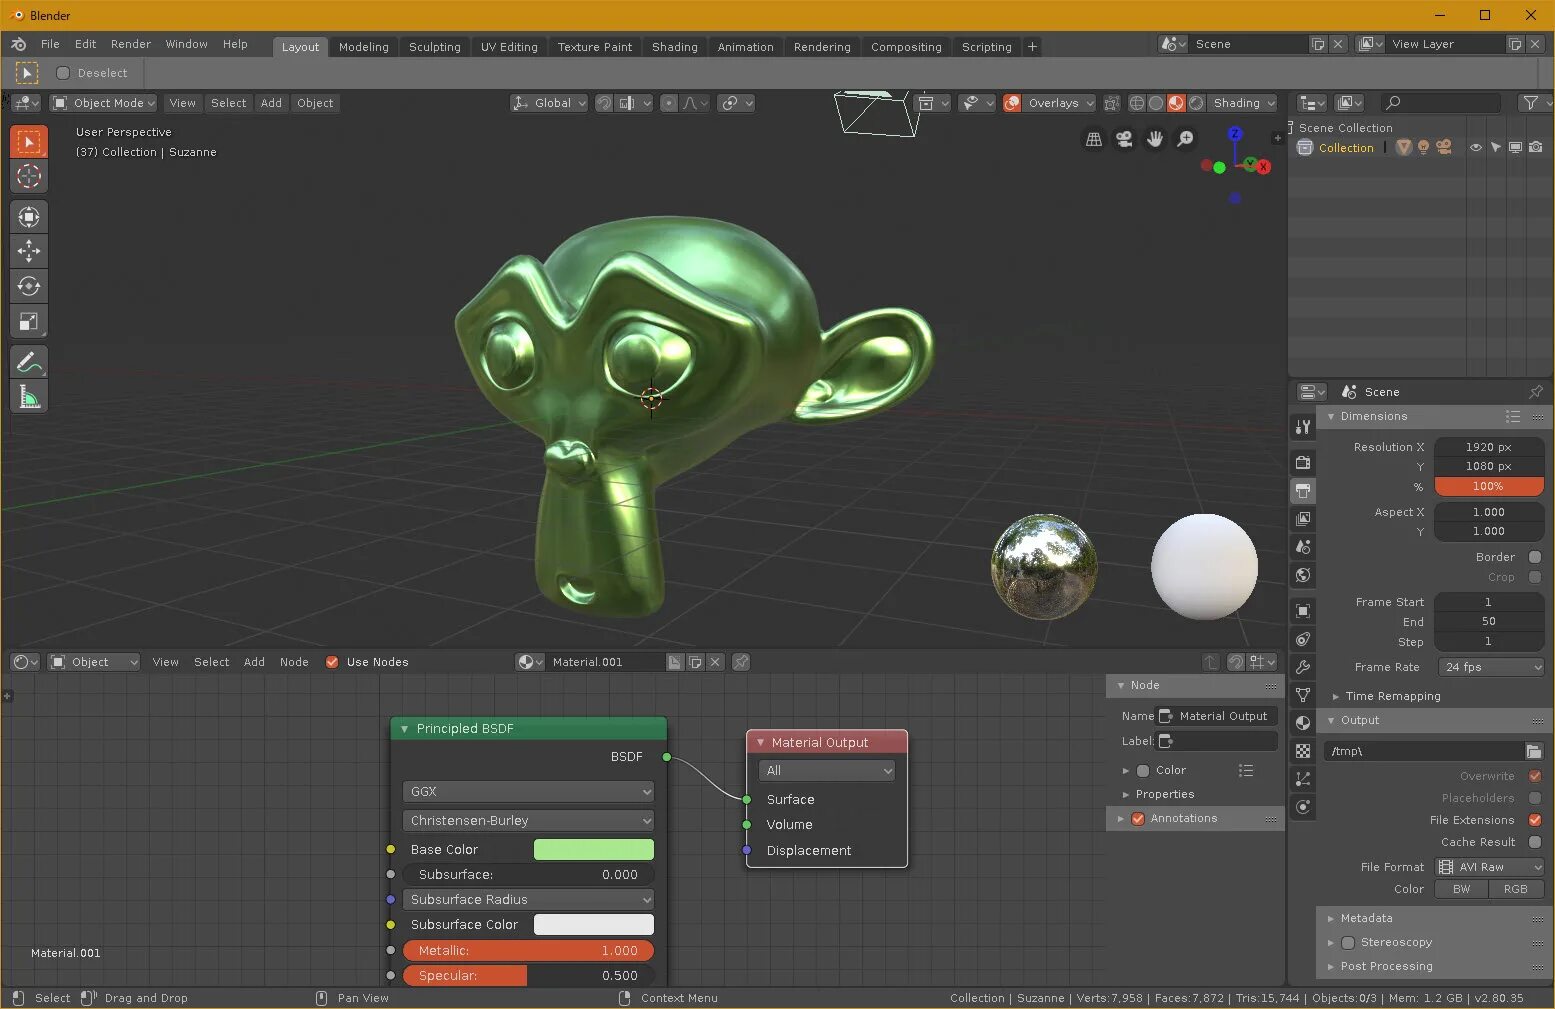Viewport: 1555px width, 1009px height.
Task: Open the Add menu in 3D viewport header
Action: (x=271, y=103)
